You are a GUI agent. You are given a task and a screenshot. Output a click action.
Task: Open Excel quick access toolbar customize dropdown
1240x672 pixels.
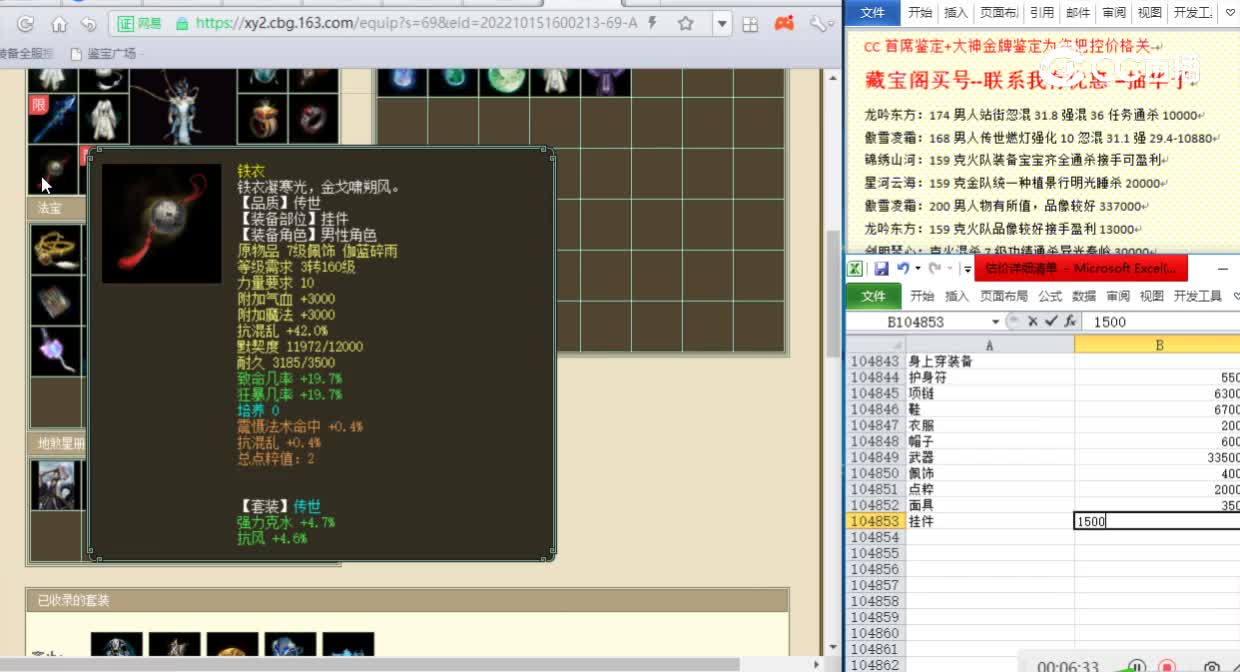coord(967,269)
